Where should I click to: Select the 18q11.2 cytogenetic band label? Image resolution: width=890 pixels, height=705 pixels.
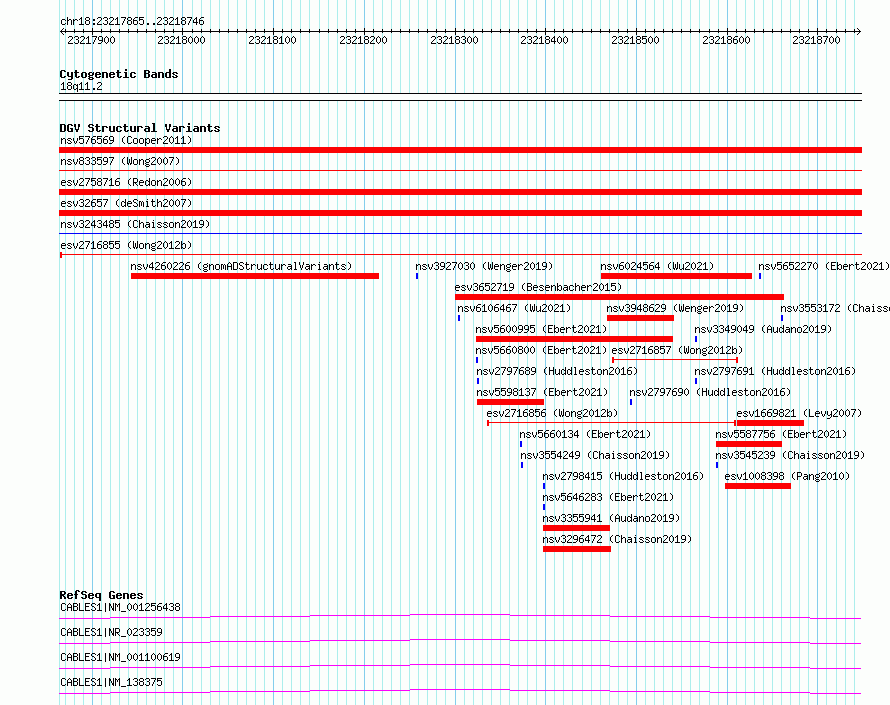pyautogui.click(x=81, y=86)
